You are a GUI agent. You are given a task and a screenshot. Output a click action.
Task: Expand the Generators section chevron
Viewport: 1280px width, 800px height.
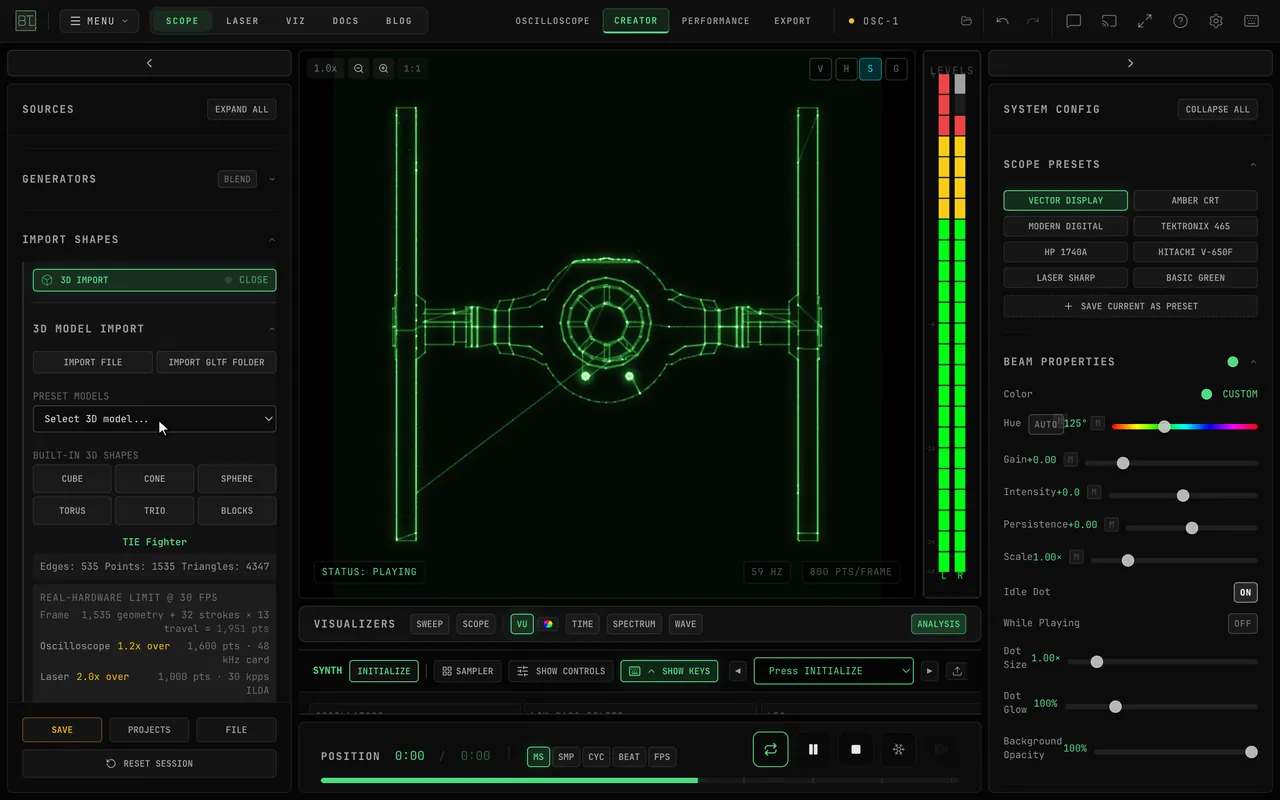click(272, 180)
